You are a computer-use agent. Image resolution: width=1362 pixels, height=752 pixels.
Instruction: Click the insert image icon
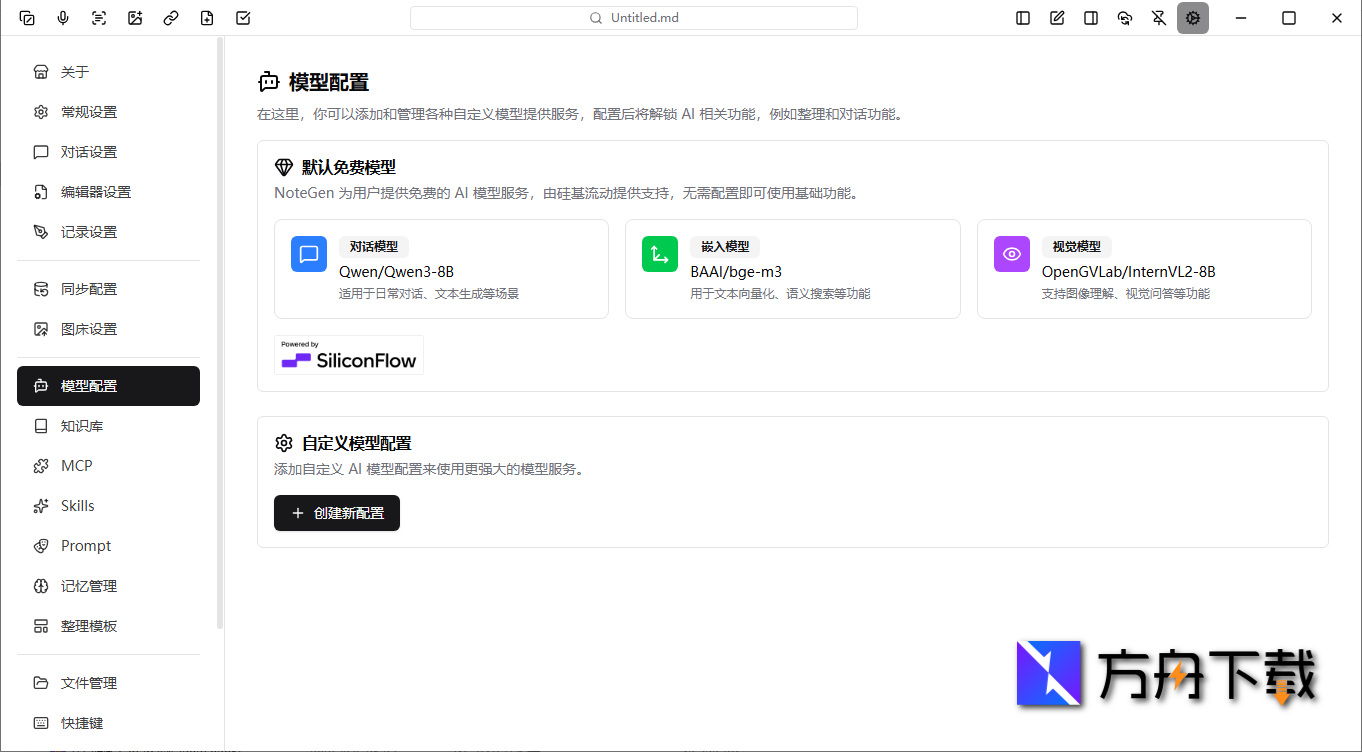tap(134, 17)
